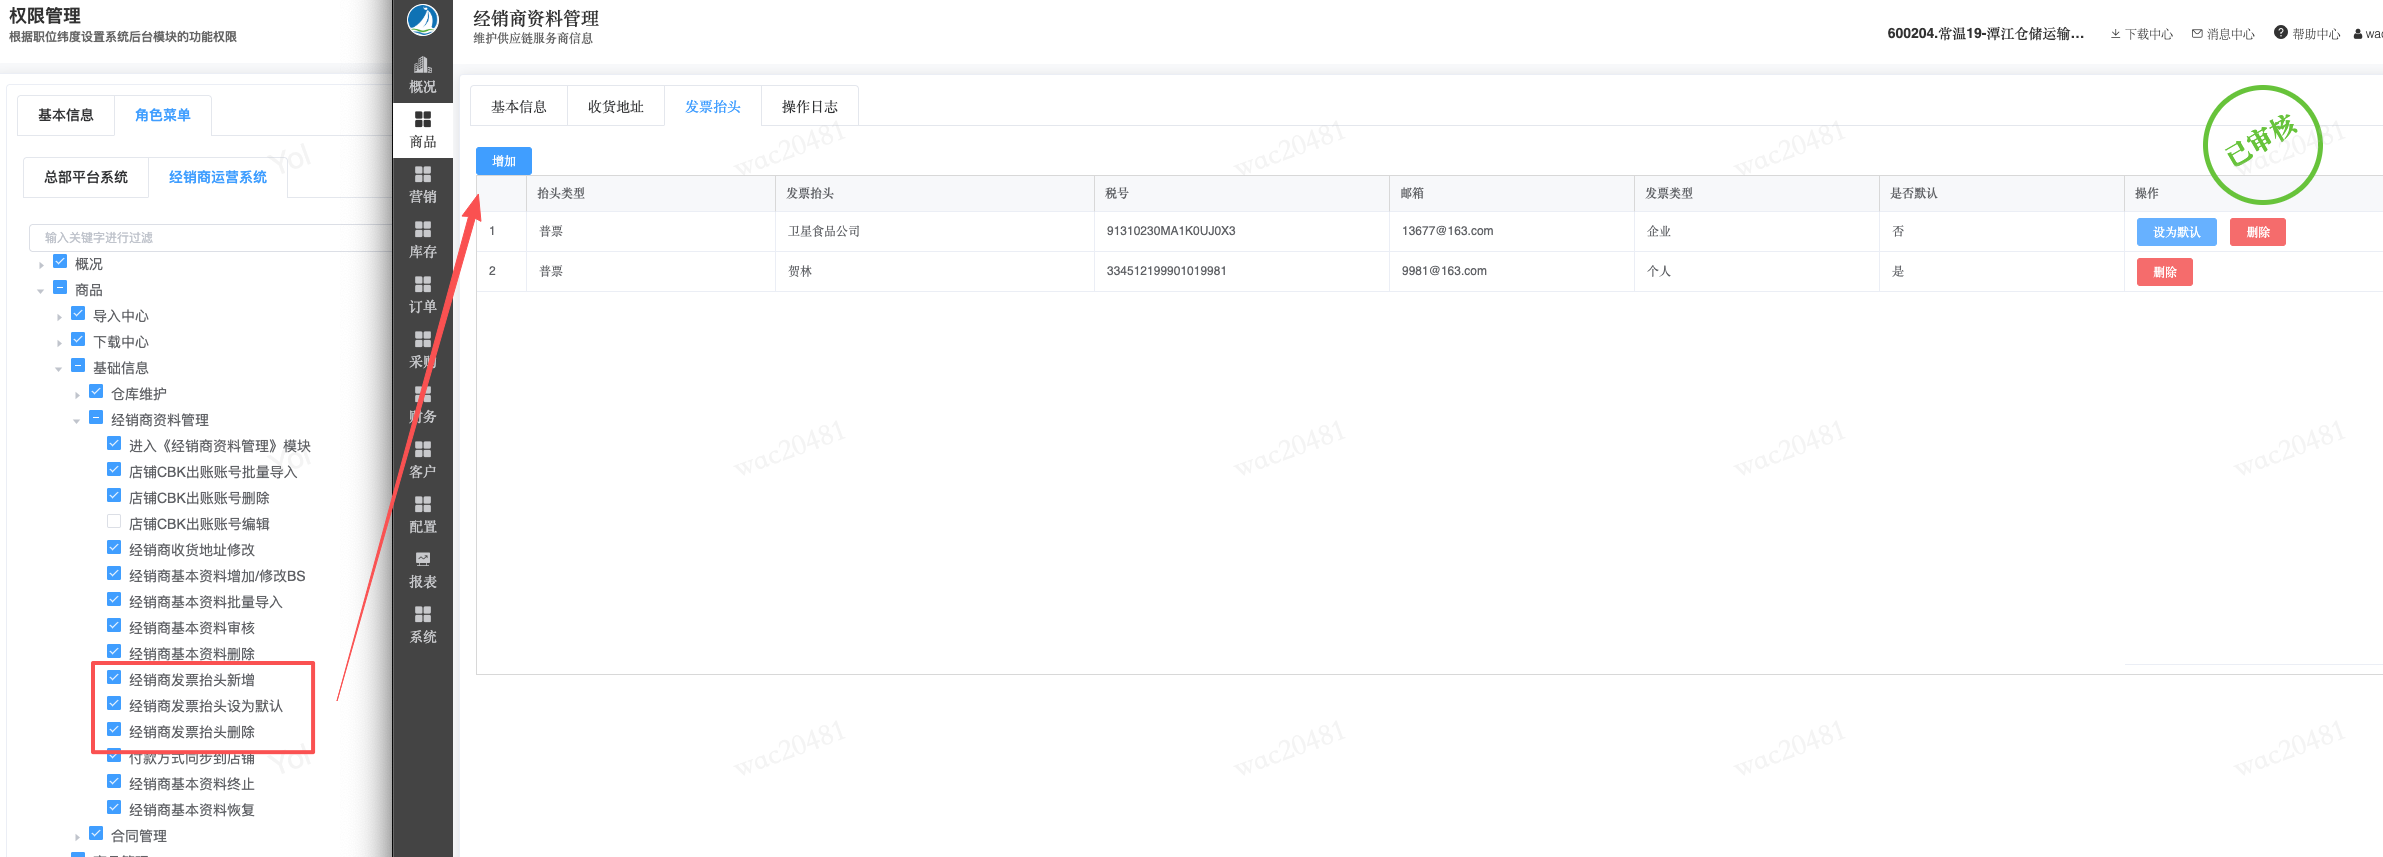
Task: Delete the 贺林 invoice title row
Action: pyautogui.click(x=2165, y=272)
